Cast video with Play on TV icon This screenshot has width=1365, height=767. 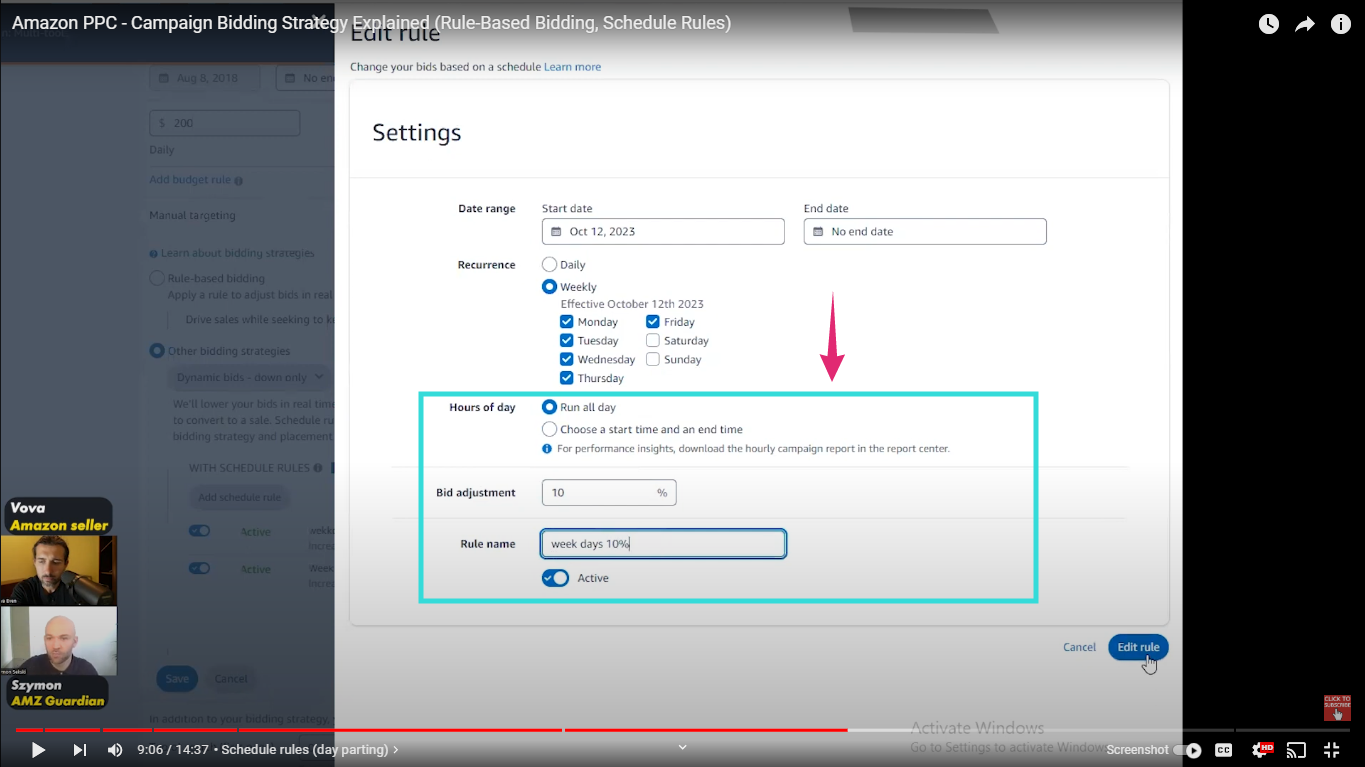1296,749
